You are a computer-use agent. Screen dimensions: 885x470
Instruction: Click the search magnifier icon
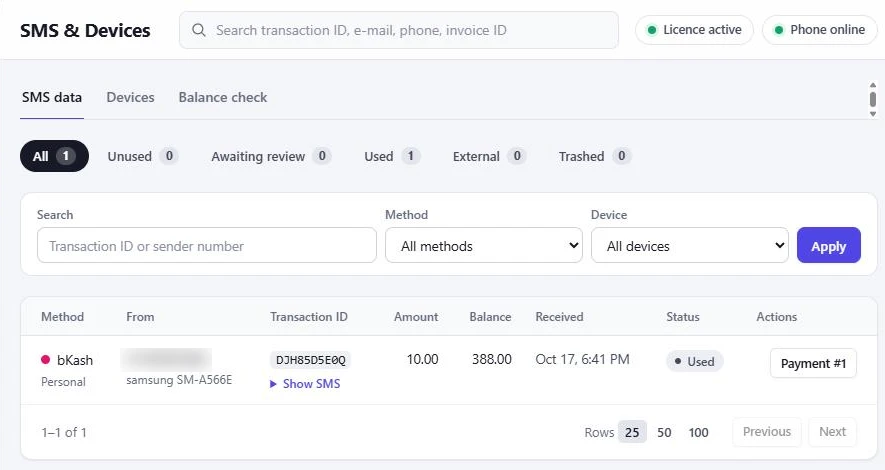click(x=199, y=30)
